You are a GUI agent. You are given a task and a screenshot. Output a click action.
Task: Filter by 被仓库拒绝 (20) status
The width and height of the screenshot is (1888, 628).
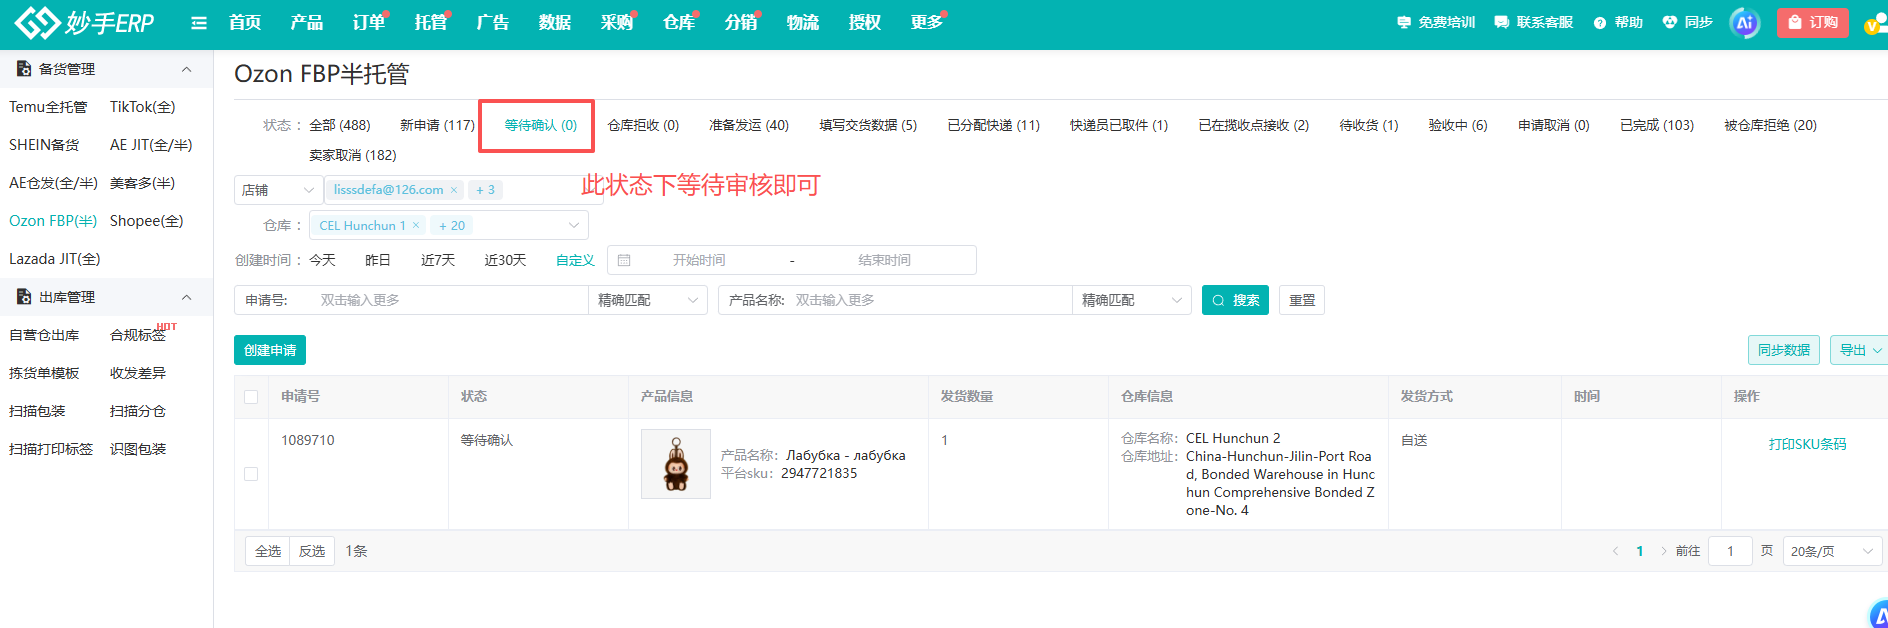[x=1770, y=125]
